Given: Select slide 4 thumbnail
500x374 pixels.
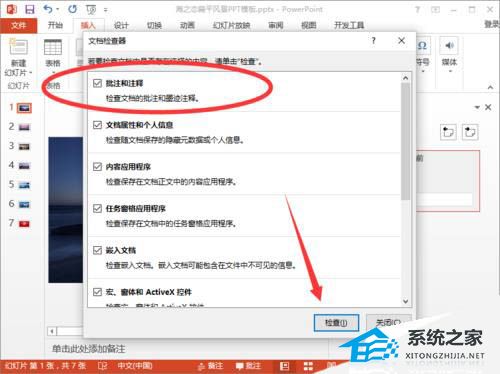Looking at the screenshot, I should click(x=24, y=166).
